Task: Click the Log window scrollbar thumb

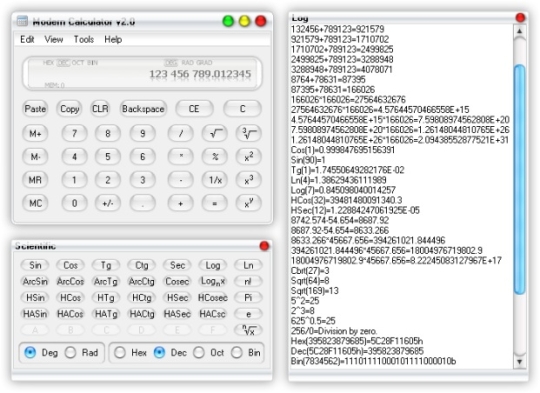Action: (x=520, y=179)
